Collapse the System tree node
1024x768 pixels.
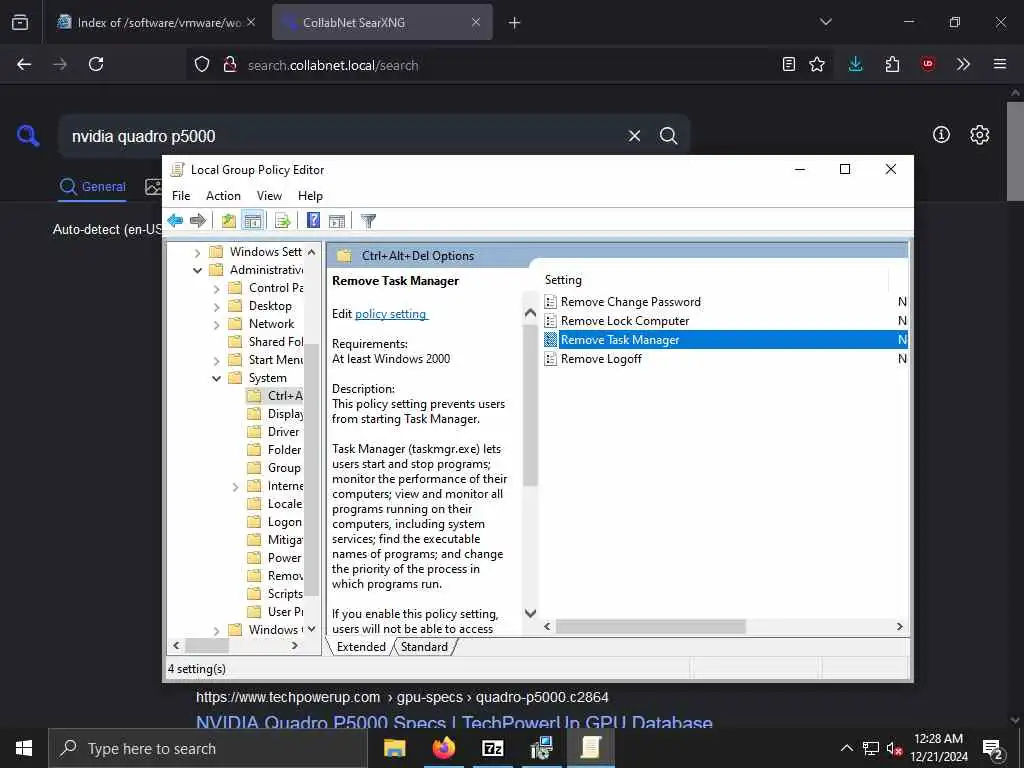[216, 378]
